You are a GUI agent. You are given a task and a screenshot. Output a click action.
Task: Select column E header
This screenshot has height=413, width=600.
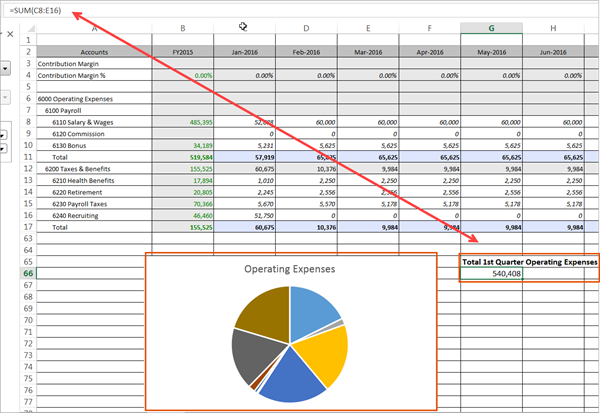(x=368, y=28)
